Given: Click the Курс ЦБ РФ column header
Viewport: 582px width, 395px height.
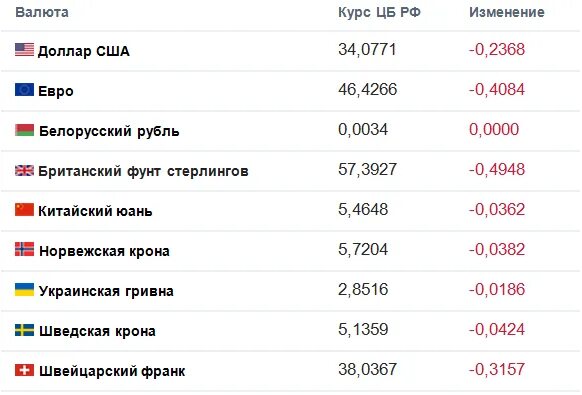Looking at the screenshot, I should [x=379, y=12].
